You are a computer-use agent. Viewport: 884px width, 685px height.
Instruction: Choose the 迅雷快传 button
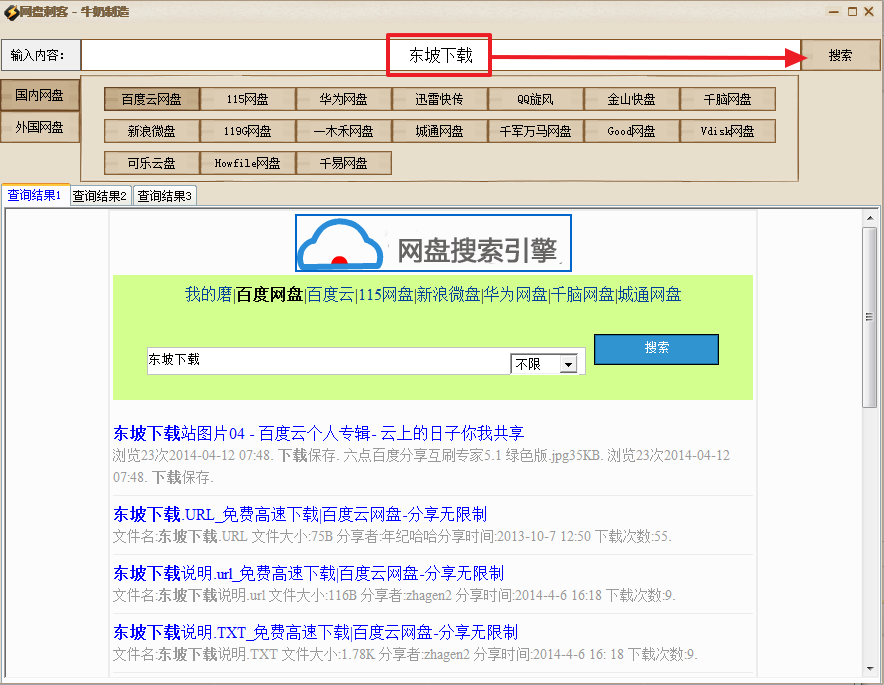[439, 99]
